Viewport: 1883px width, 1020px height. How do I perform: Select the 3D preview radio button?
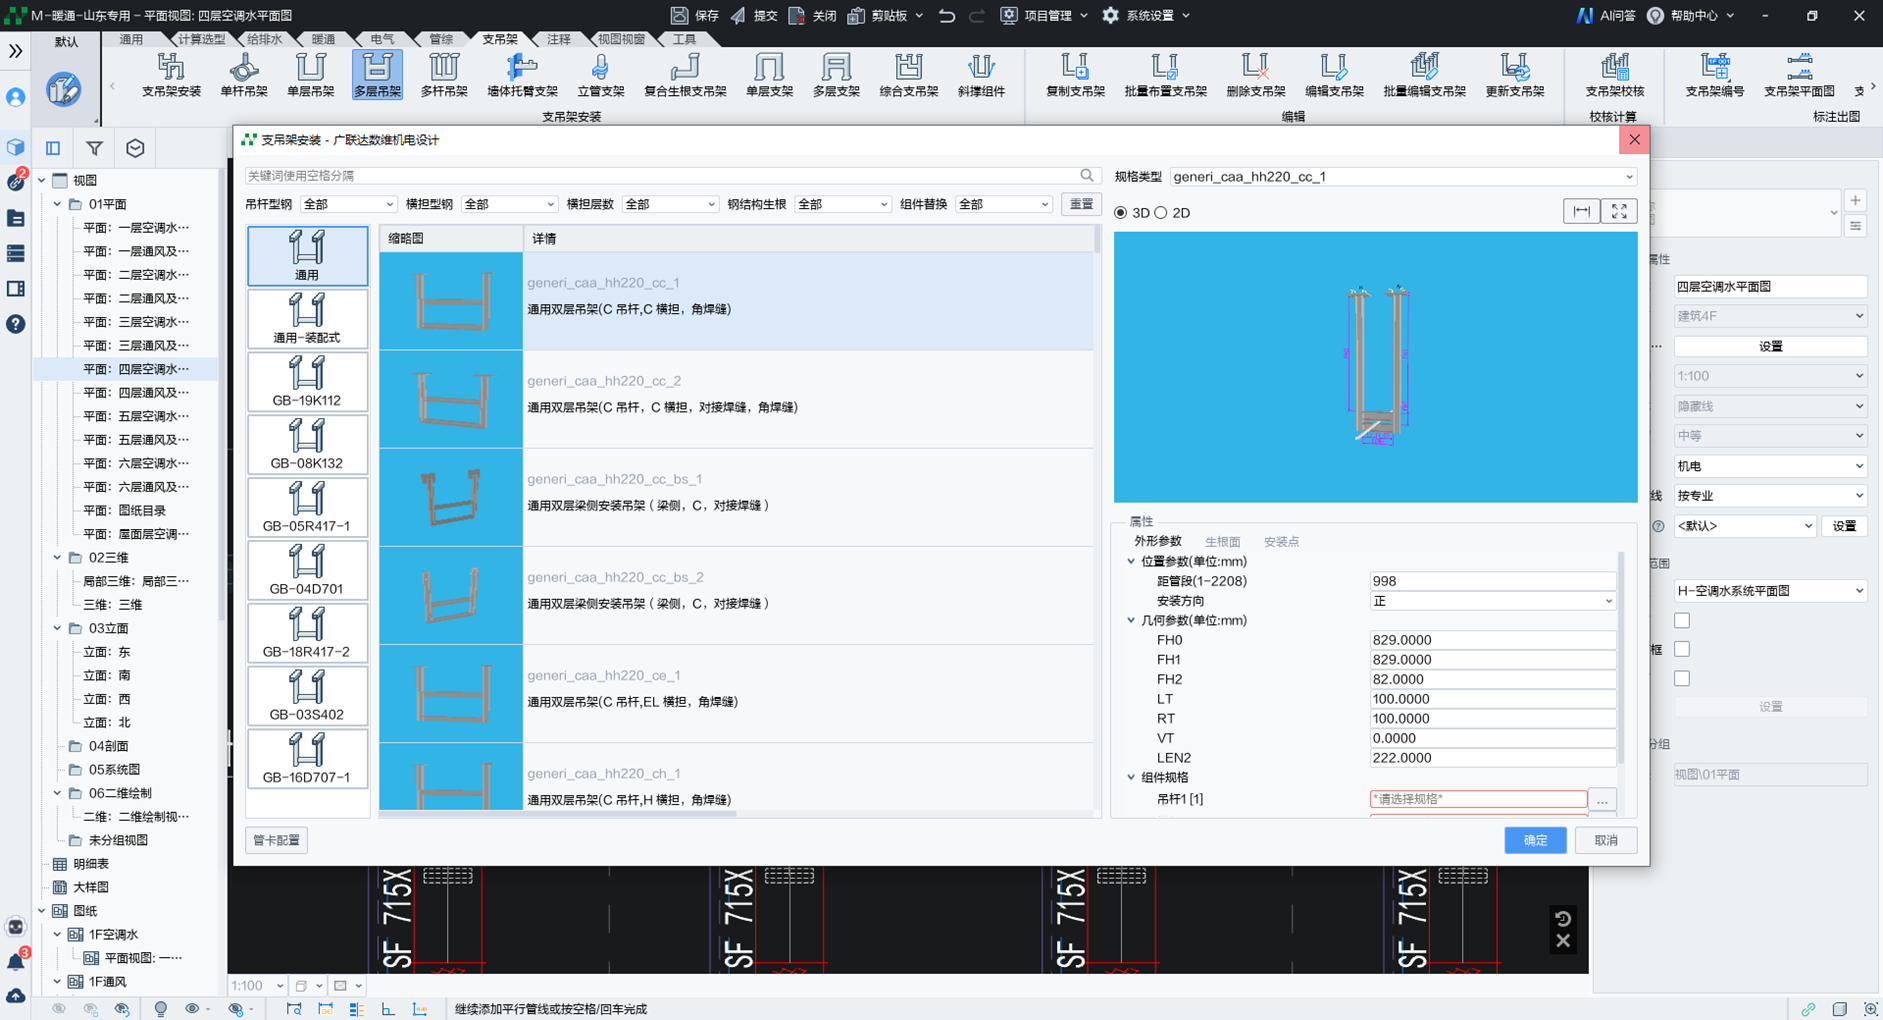(x=1120, y=213)
